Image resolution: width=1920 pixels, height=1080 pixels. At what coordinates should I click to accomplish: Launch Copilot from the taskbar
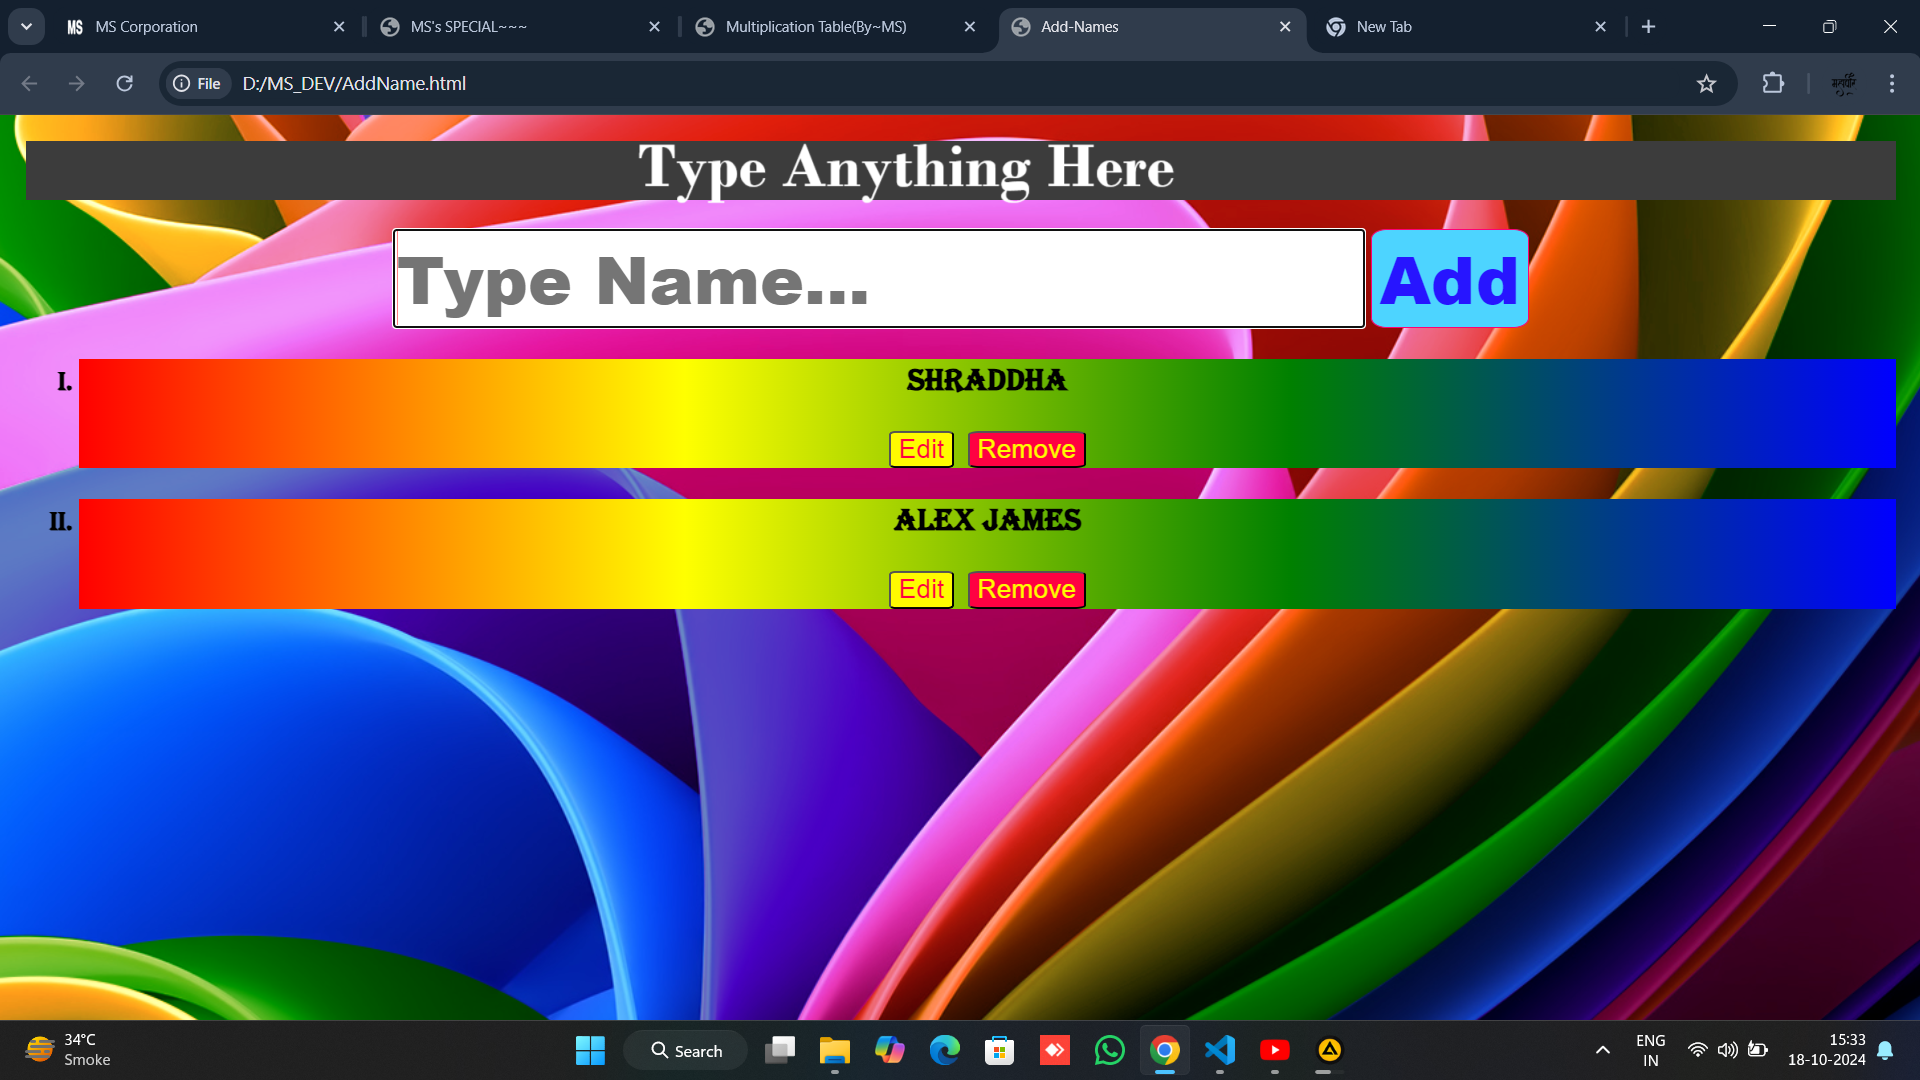pyautogui.click(x=889, y=1050)
